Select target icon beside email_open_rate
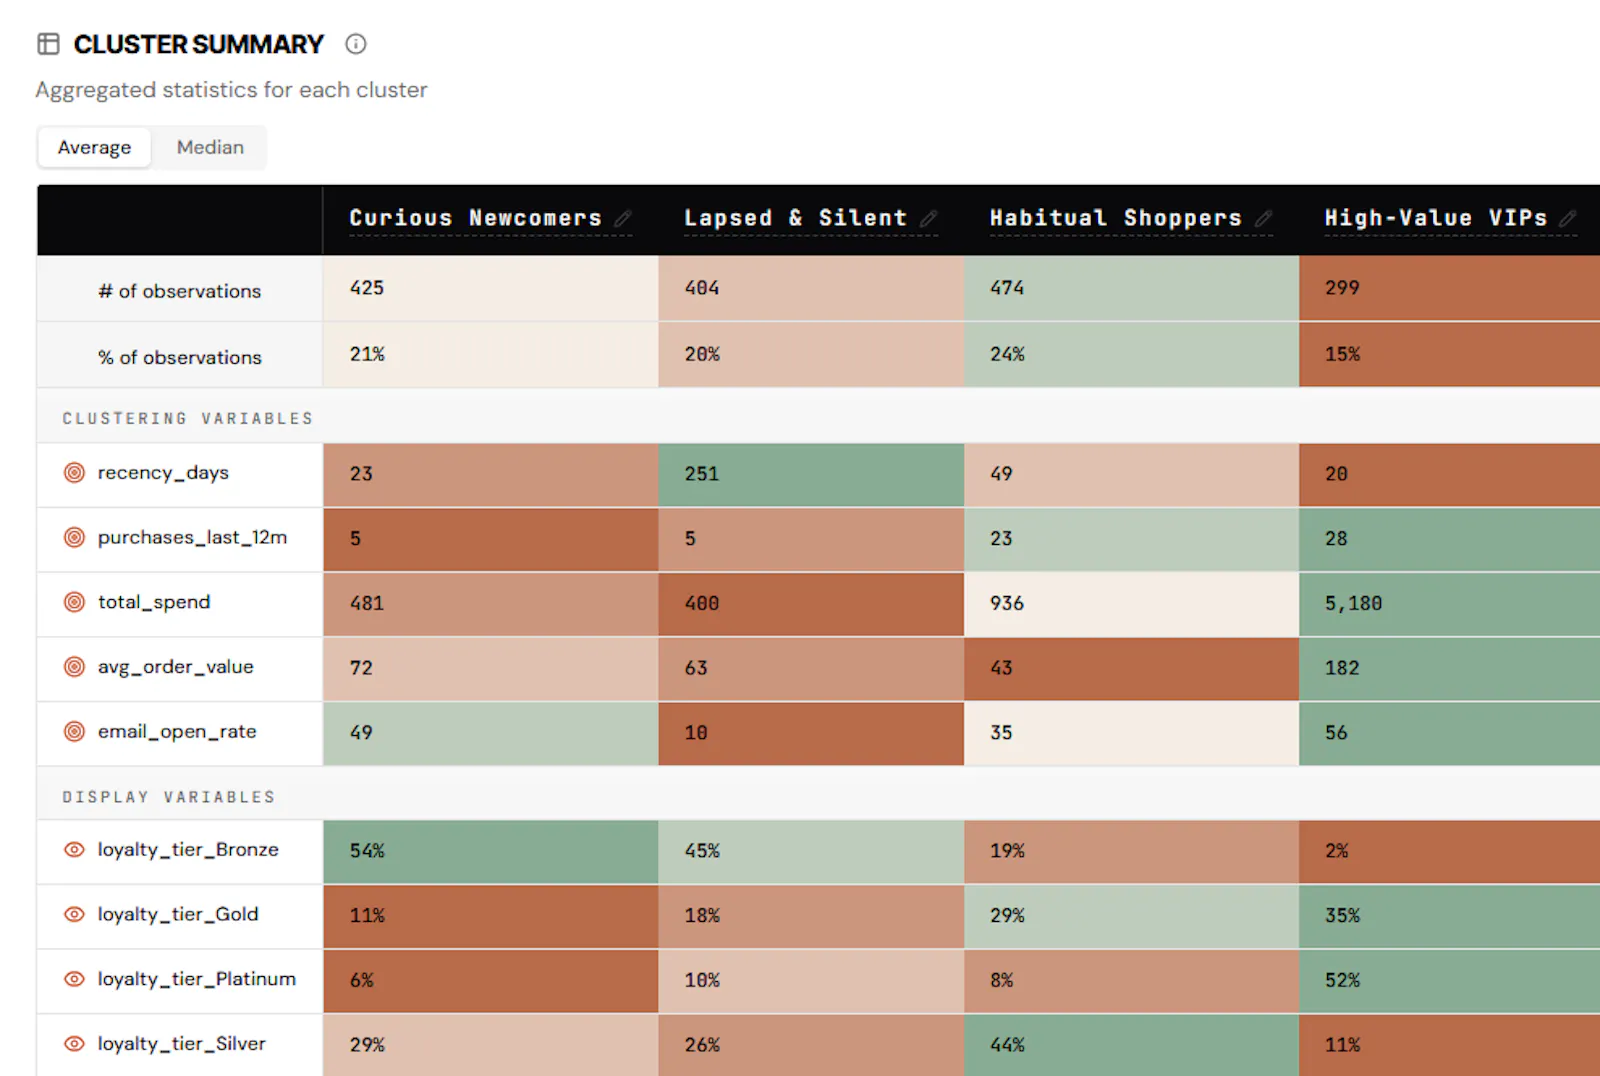The height and width of the screenshot is (1076, 1600). point(74,731)
